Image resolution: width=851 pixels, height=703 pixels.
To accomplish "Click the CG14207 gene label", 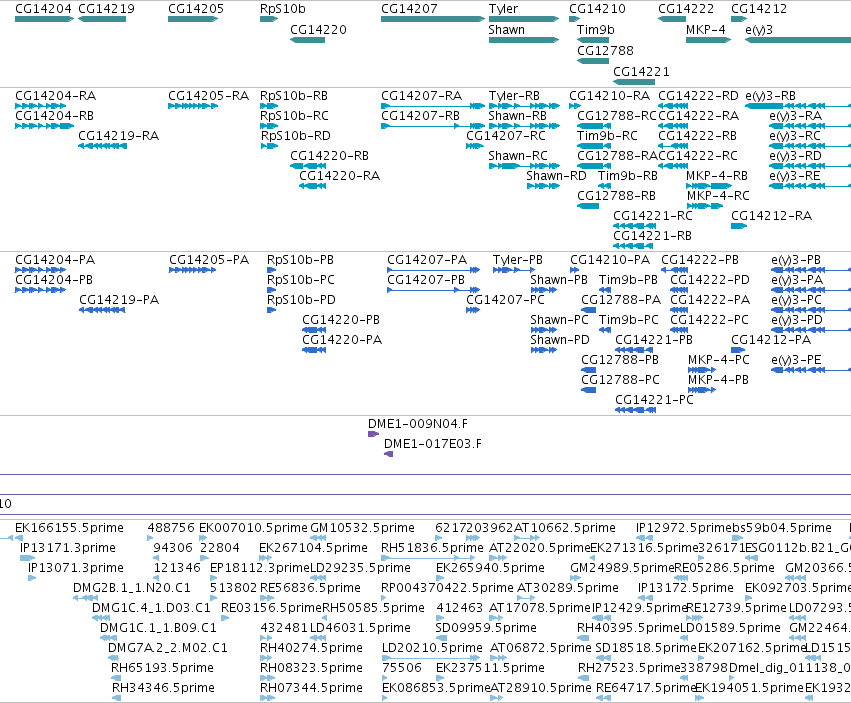I will pos(409,9).
